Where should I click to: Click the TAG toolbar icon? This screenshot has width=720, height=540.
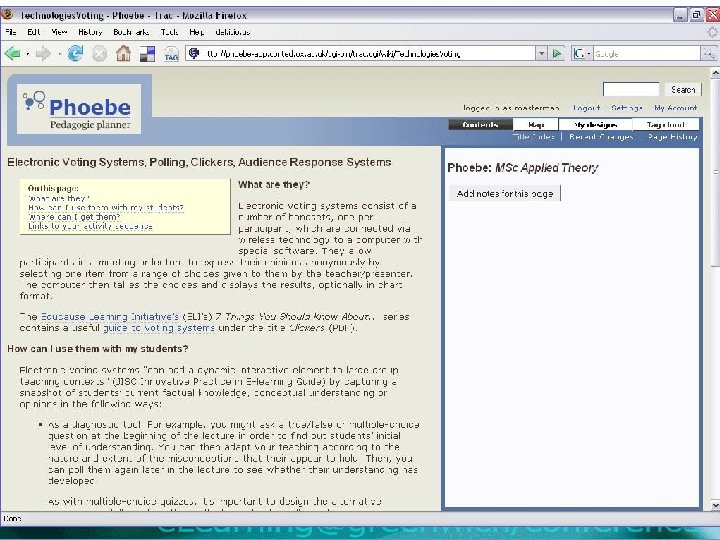click(x=171, y=54)
